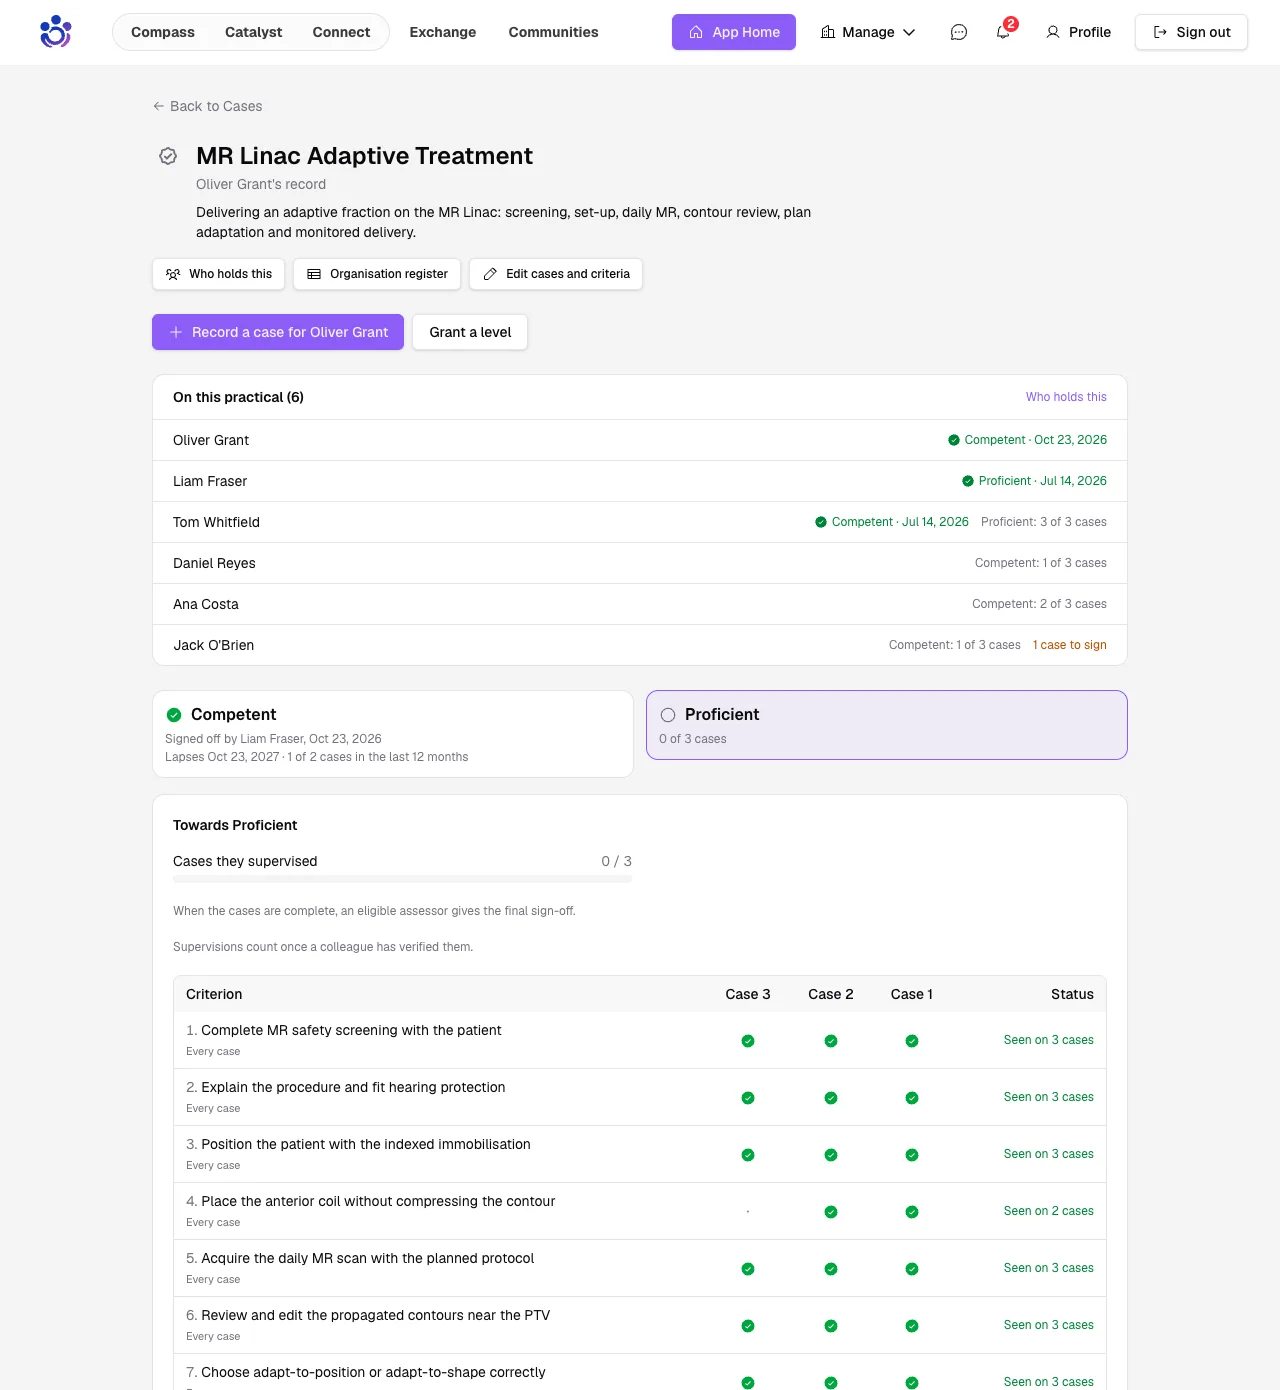1280x1390 pixels.
Task: Click the check mark for criterion 3, Case 1
Action: coord(912,1155)
